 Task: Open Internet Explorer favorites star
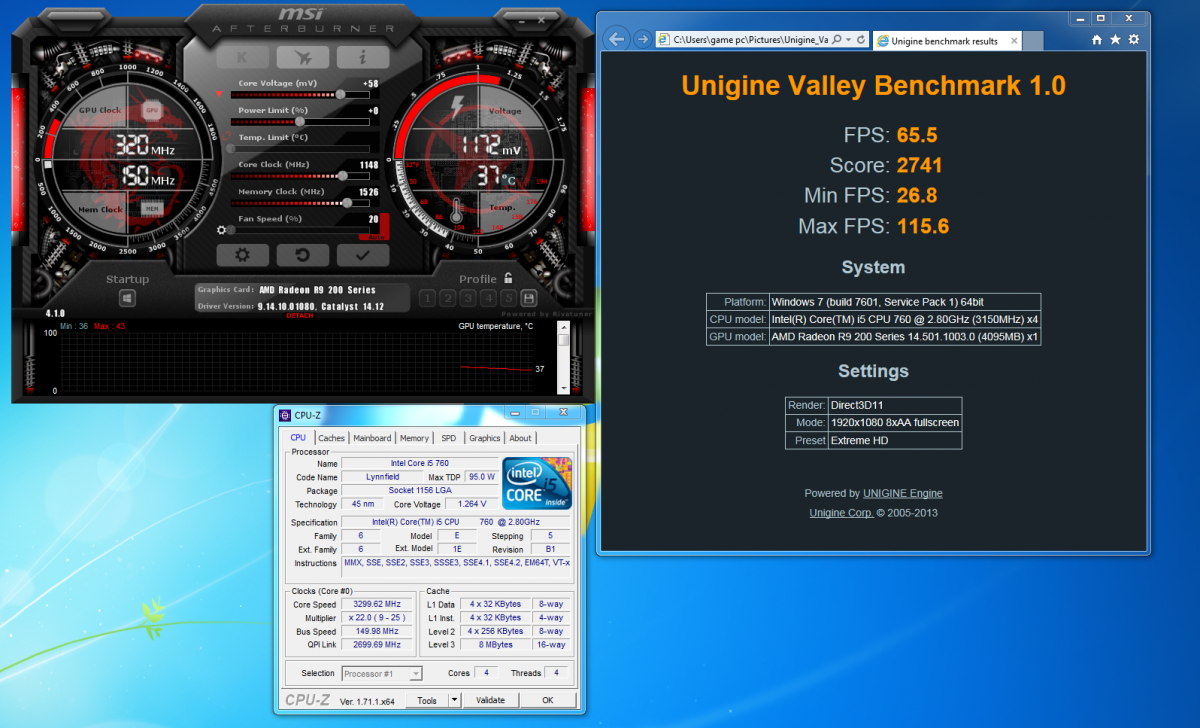coord(1115,39)
